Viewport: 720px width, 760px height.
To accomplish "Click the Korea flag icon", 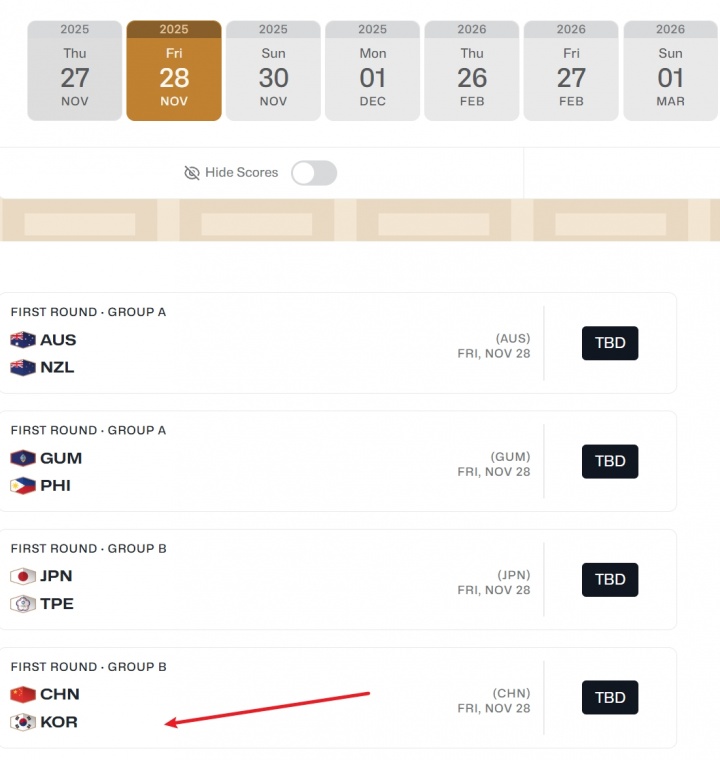I will (23, 722).
